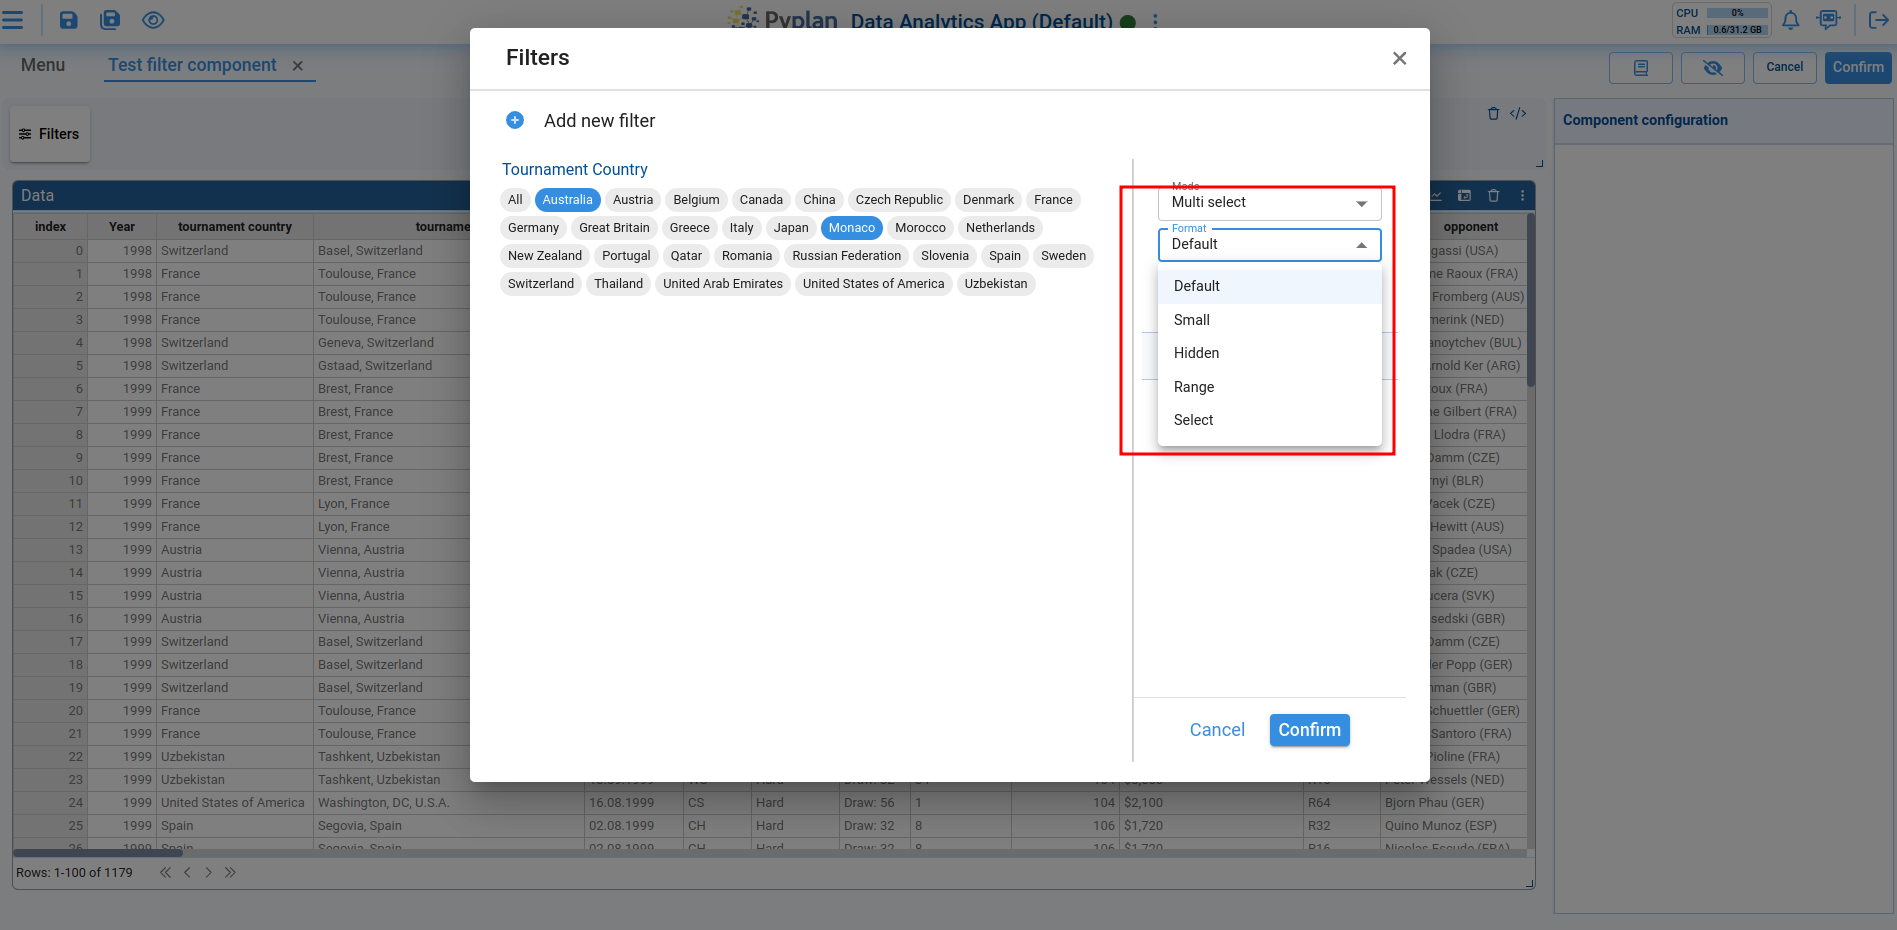Click the save disk icon
1897x930 pixels.
click(68, 20)
